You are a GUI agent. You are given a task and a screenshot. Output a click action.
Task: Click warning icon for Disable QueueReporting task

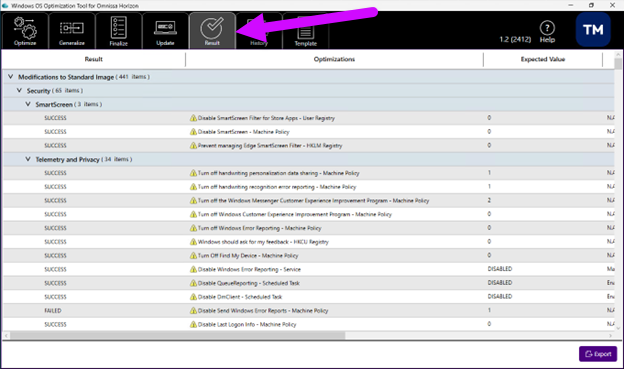(193, 283)
